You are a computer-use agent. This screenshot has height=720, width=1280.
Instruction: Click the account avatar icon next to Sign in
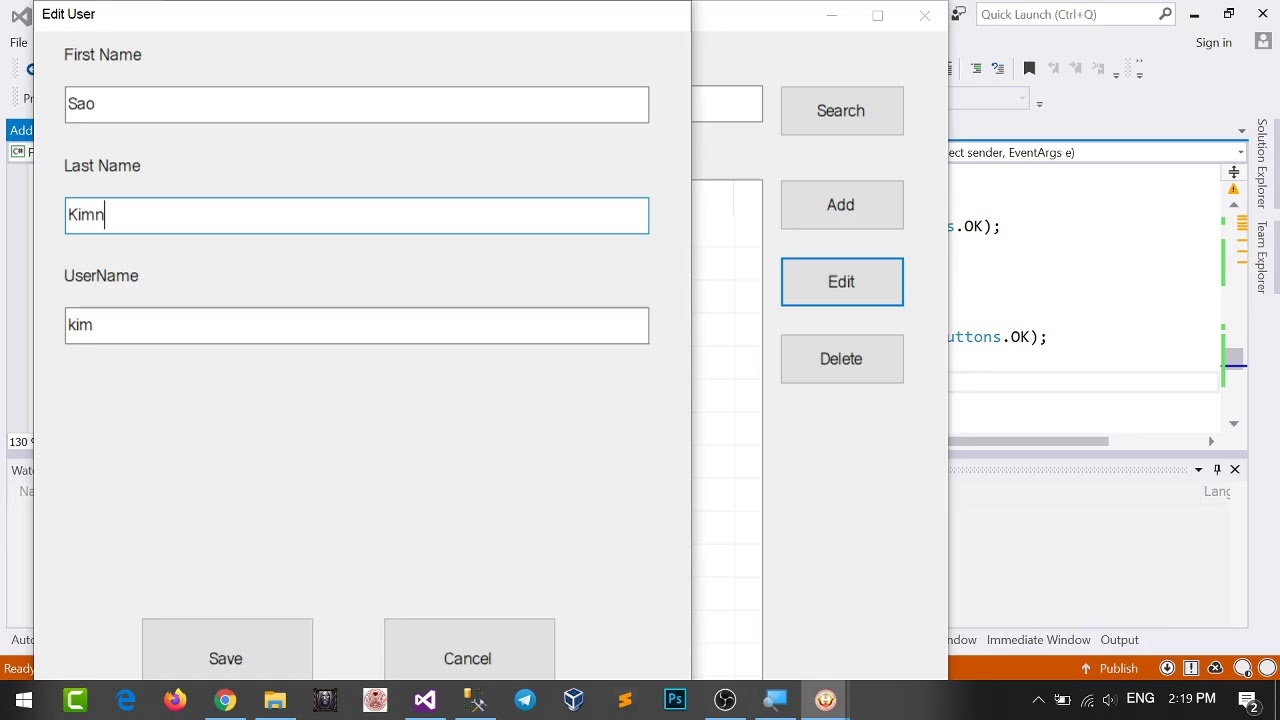[x=1263, y=42]
